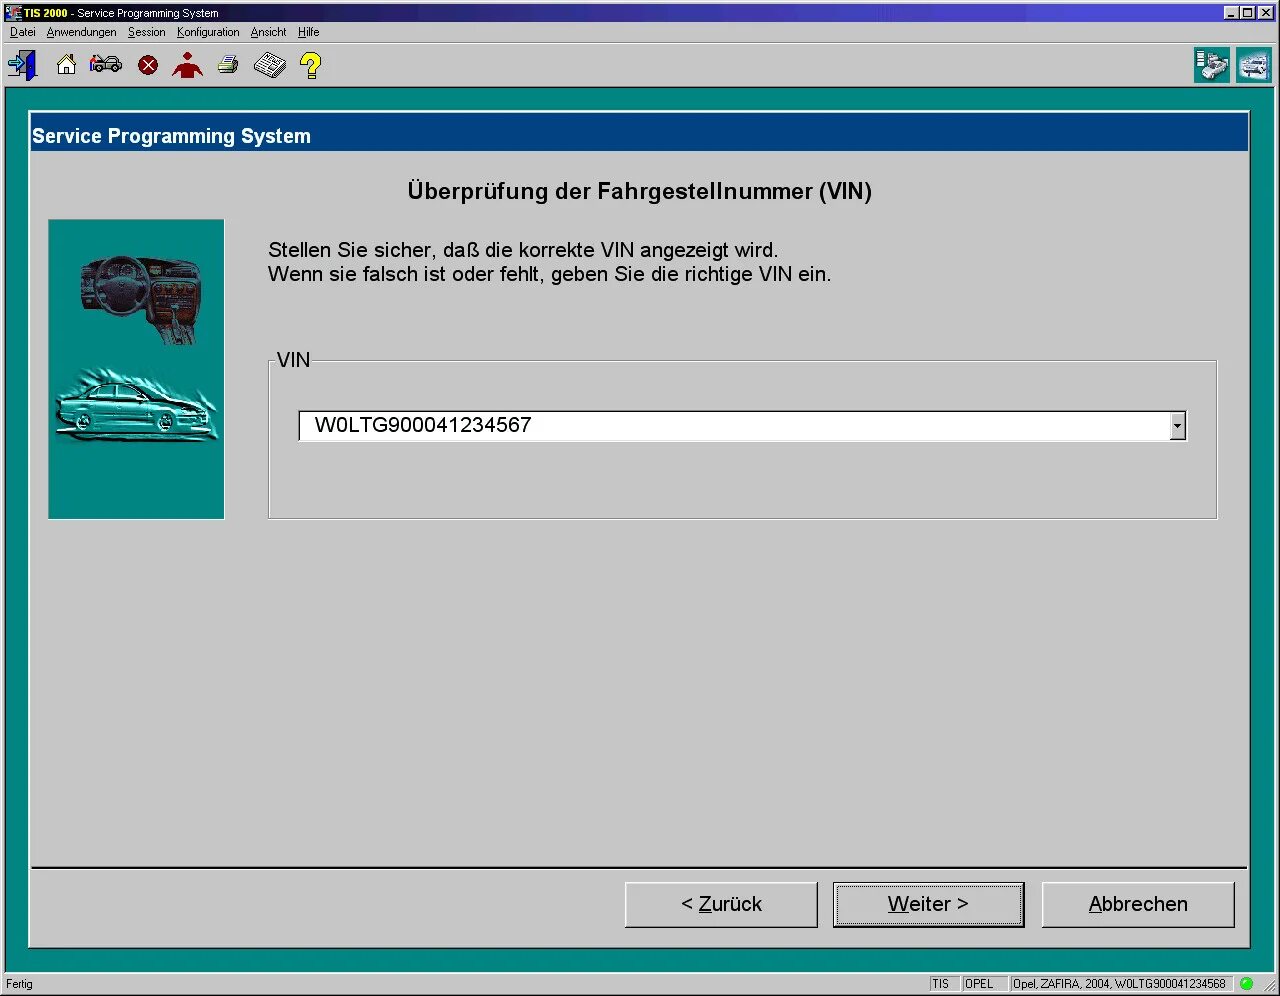This screenshot has height=996, width=1280.
Task: Click the Abbrechen button
Action: (1138, 904)
